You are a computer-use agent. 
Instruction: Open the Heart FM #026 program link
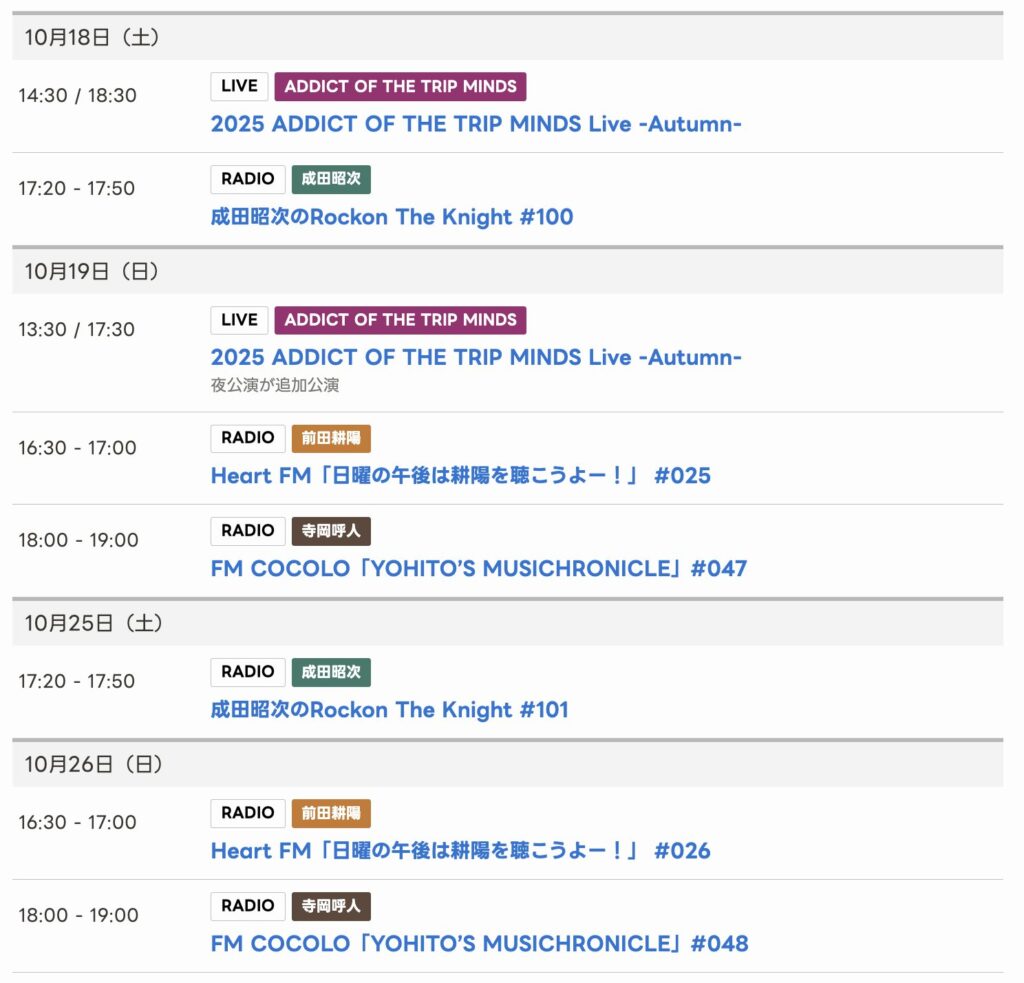click(460, 851)
